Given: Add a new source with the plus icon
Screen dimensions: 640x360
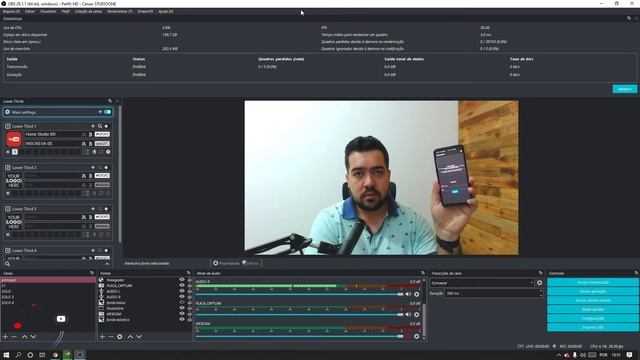Looking at the screenshot, I should [102, 337].
